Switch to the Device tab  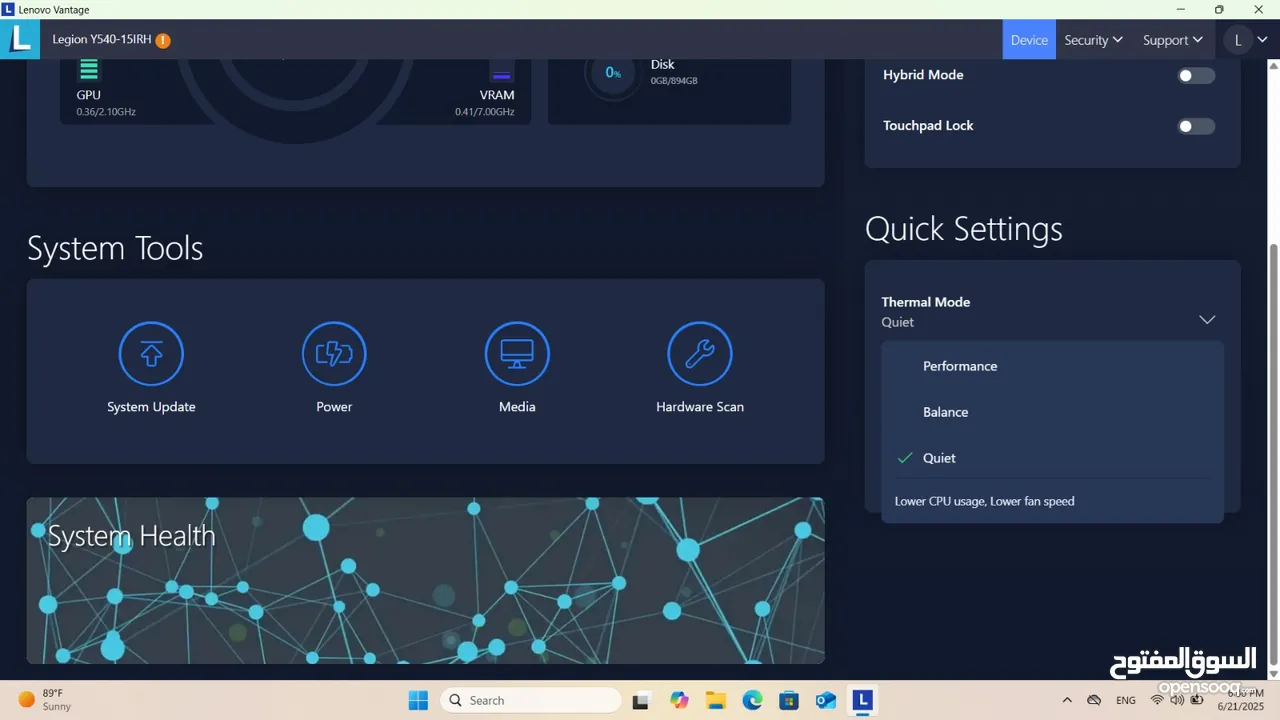click(1029, 40)
